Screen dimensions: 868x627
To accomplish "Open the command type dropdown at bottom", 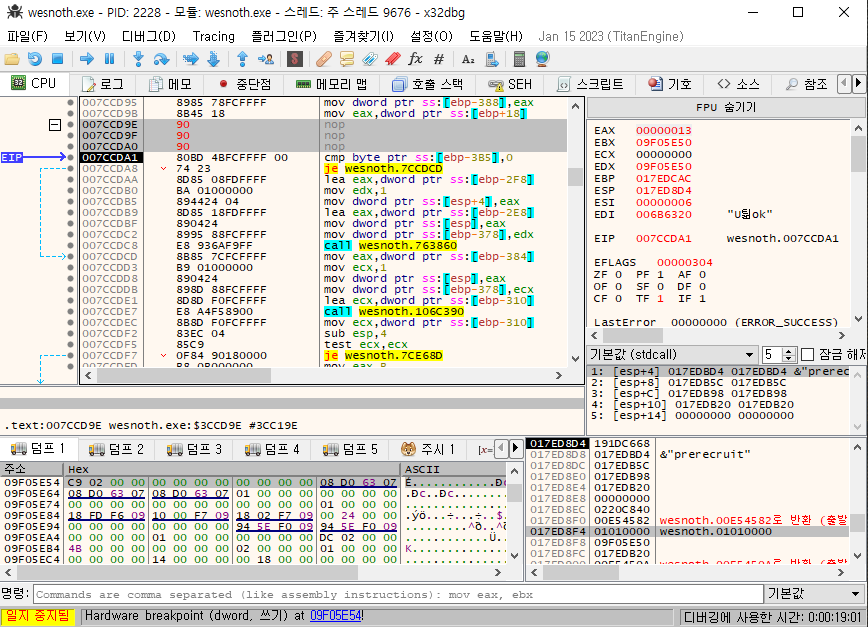I will (x=814, y=594).
